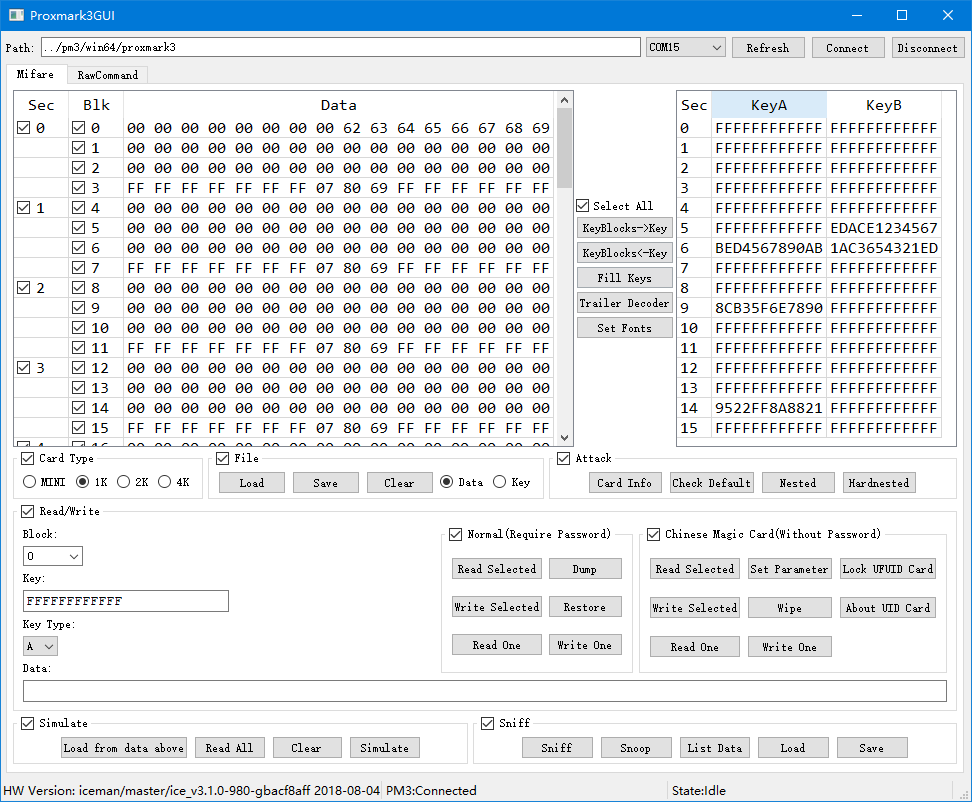Choose the Data file radio option
Viewport: 972px width, 802px height.
pyautogui.click(x=446, y=482)
